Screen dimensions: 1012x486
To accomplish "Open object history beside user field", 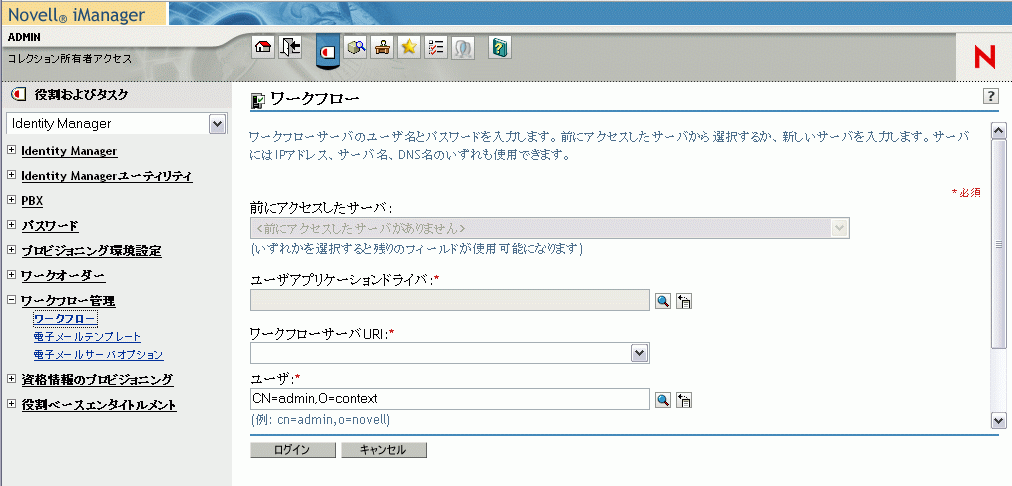I will [x=684, y=400].
